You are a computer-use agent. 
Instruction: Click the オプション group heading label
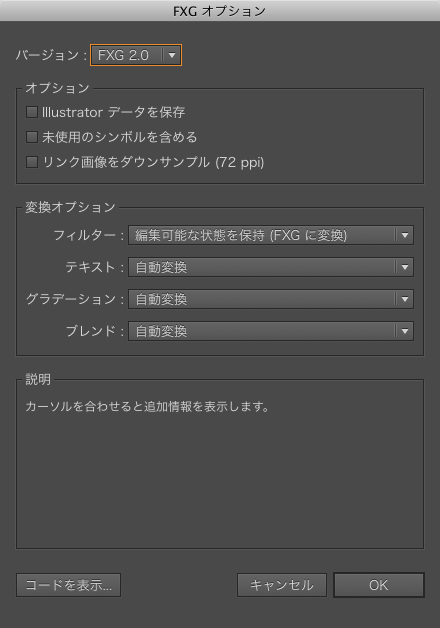pos(57,88)
